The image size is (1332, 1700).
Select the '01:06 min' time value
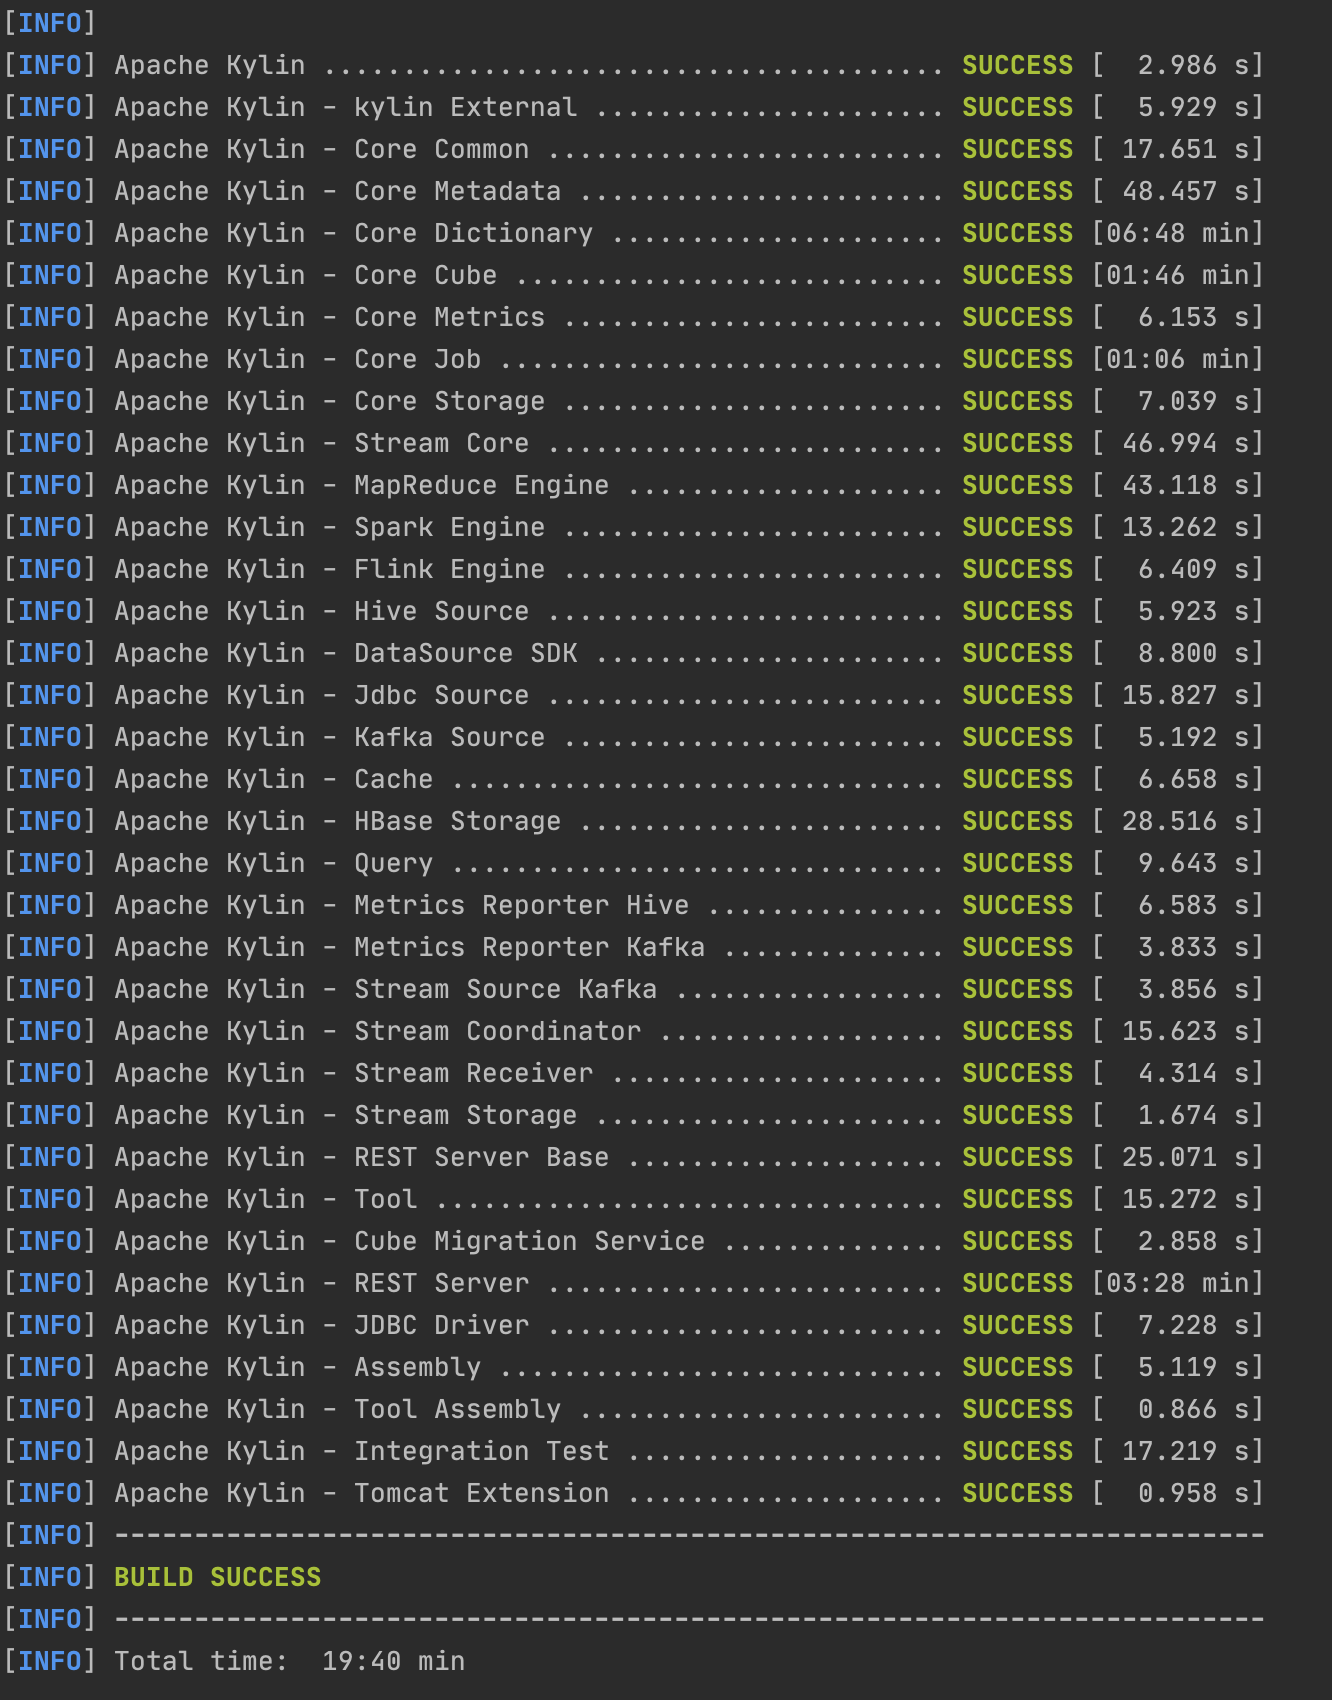click(x=1177, y=359)
